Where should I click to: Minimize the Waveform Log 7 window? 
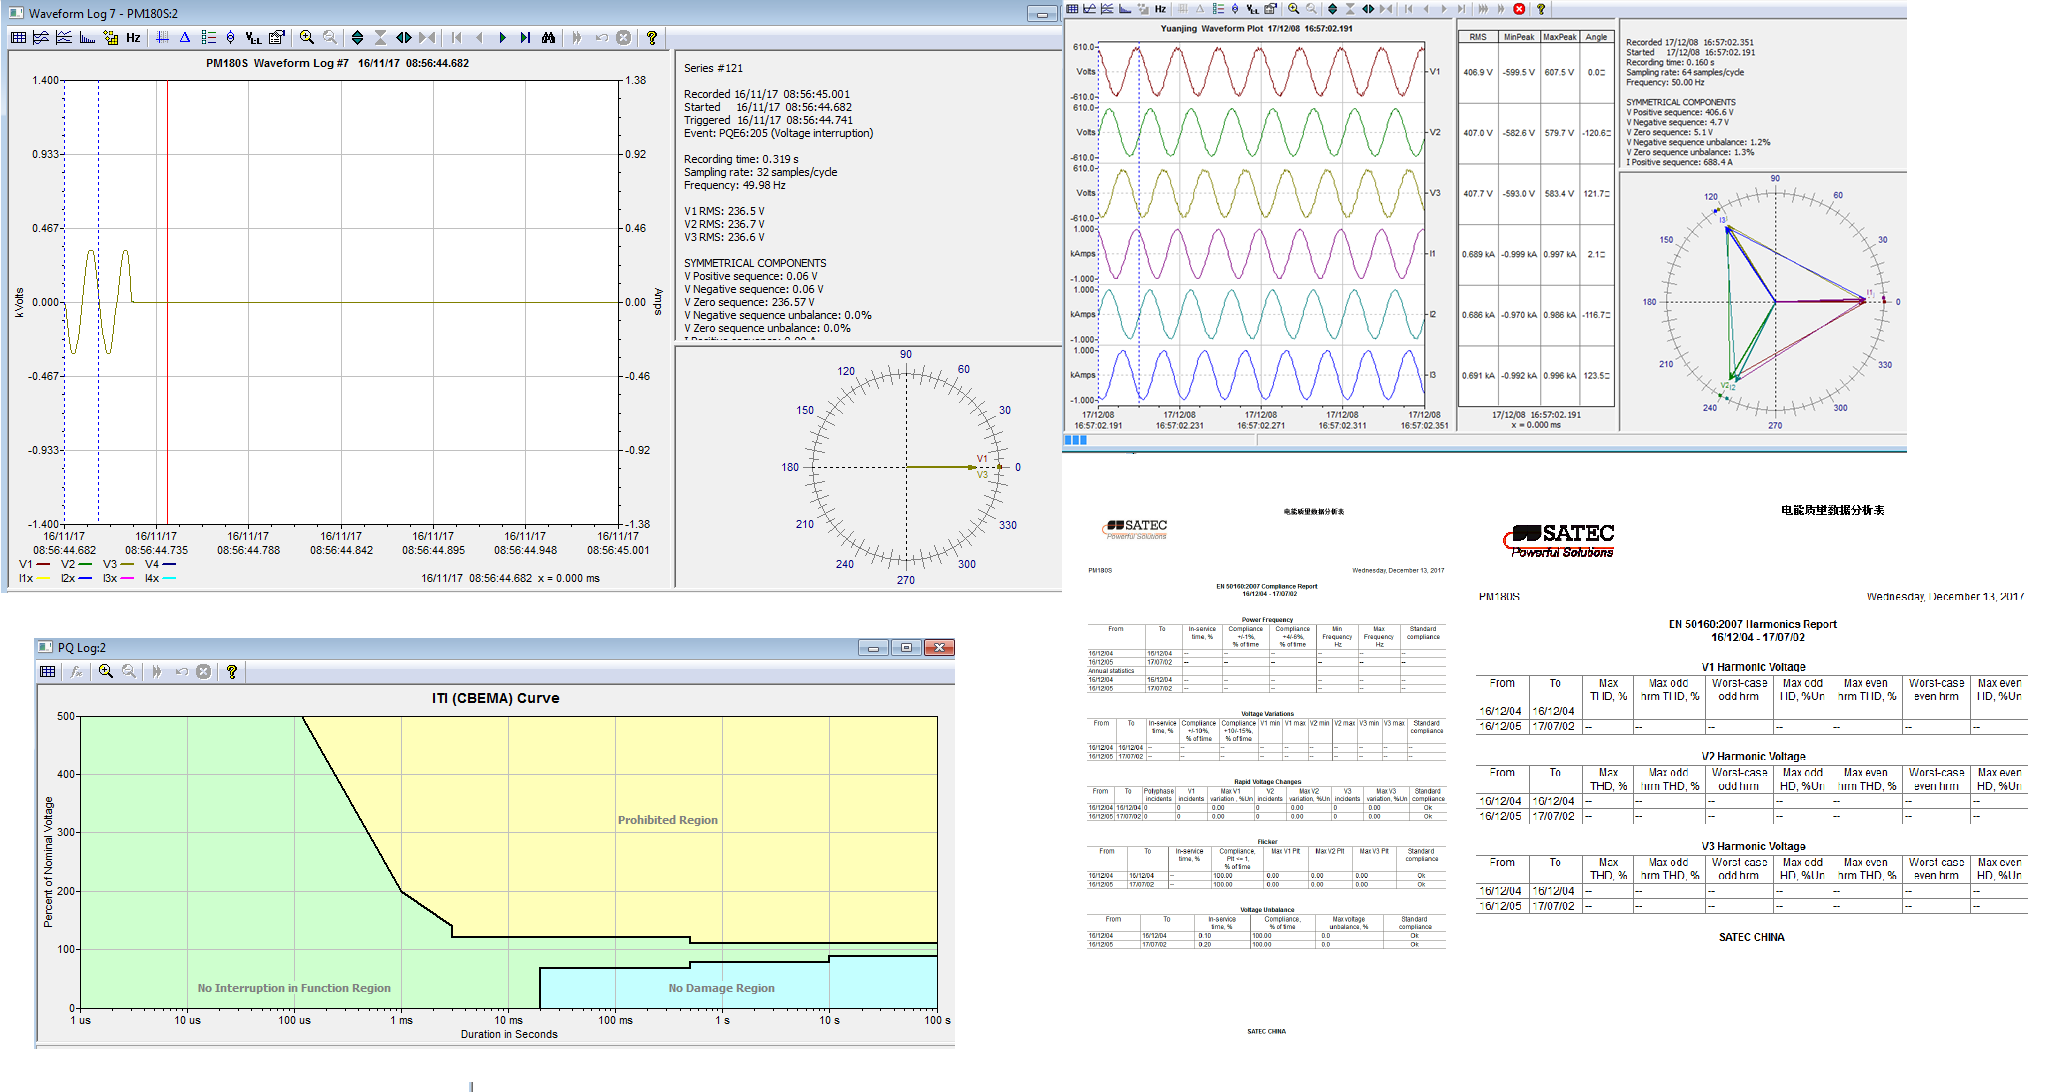1042,14
